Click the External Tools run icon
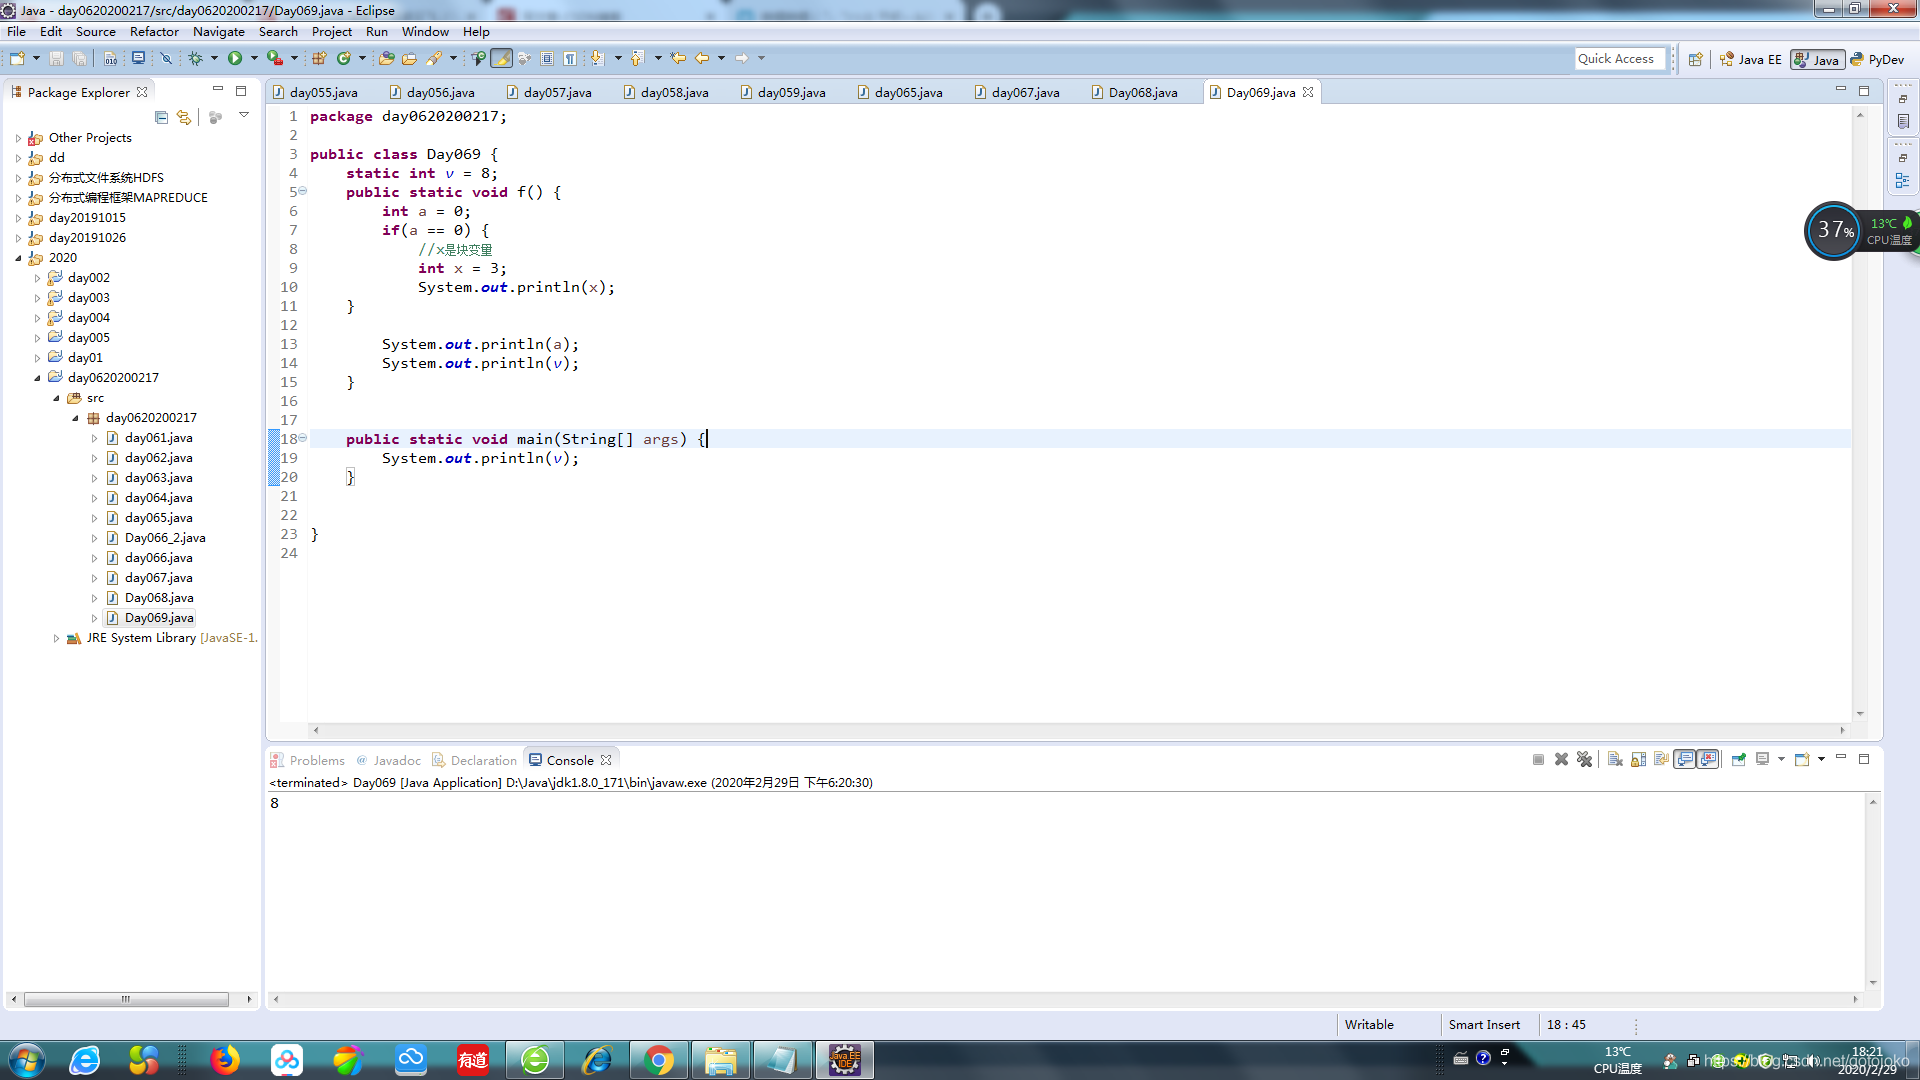This screenshot has width=1920, height=1080. tap(275, 59)
